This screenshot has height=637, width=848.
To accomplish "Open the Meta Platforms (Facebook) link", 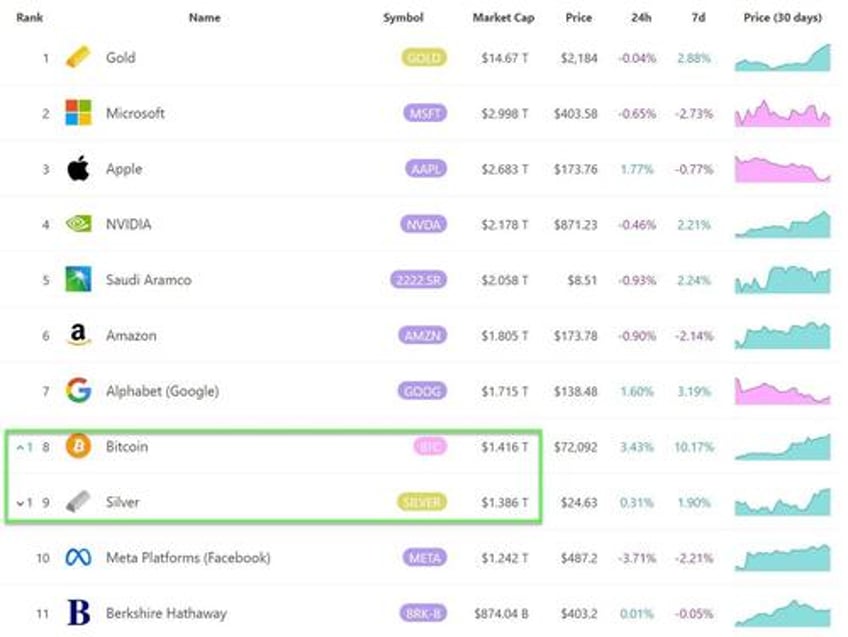I will point(188,558).
